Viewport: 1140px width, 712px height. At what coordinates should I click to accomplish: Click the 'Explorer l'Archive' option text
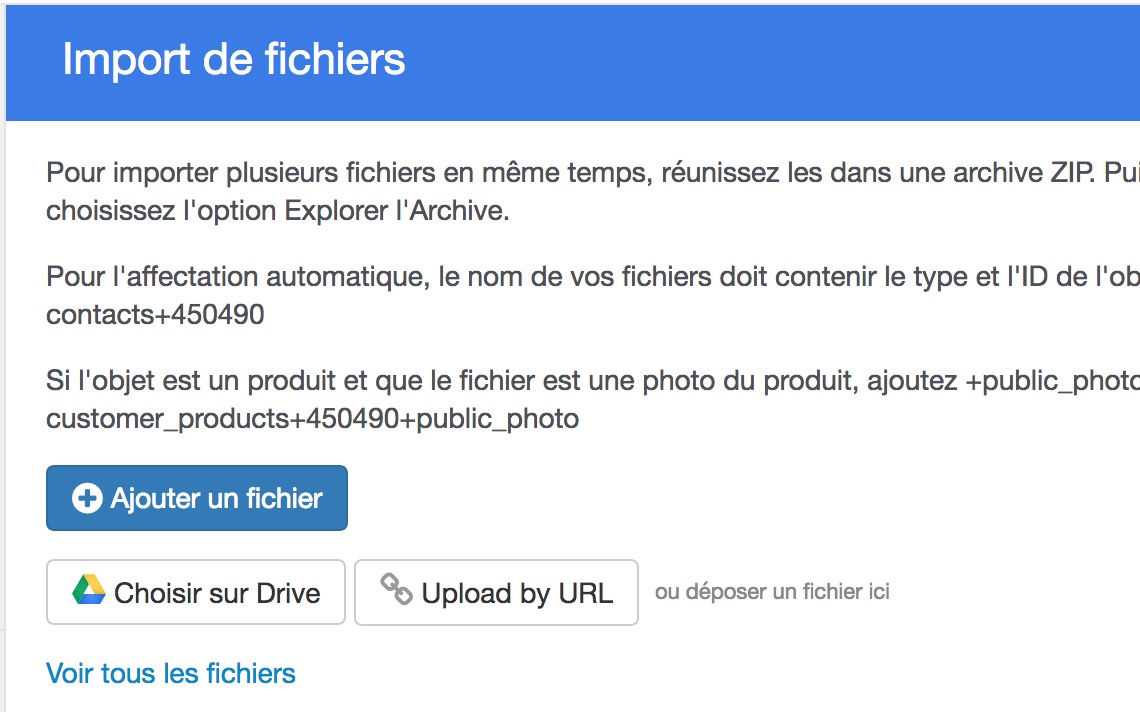396,211
